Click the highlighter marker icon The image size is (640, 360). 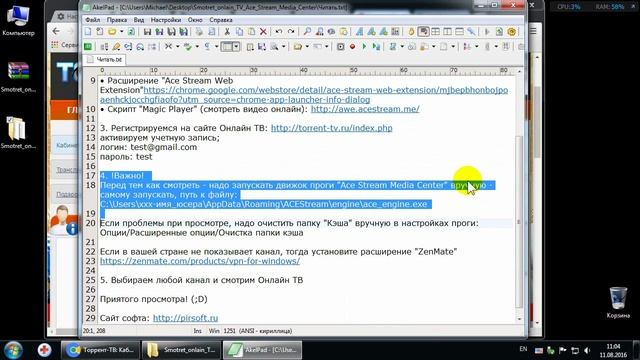pos(116,47)
